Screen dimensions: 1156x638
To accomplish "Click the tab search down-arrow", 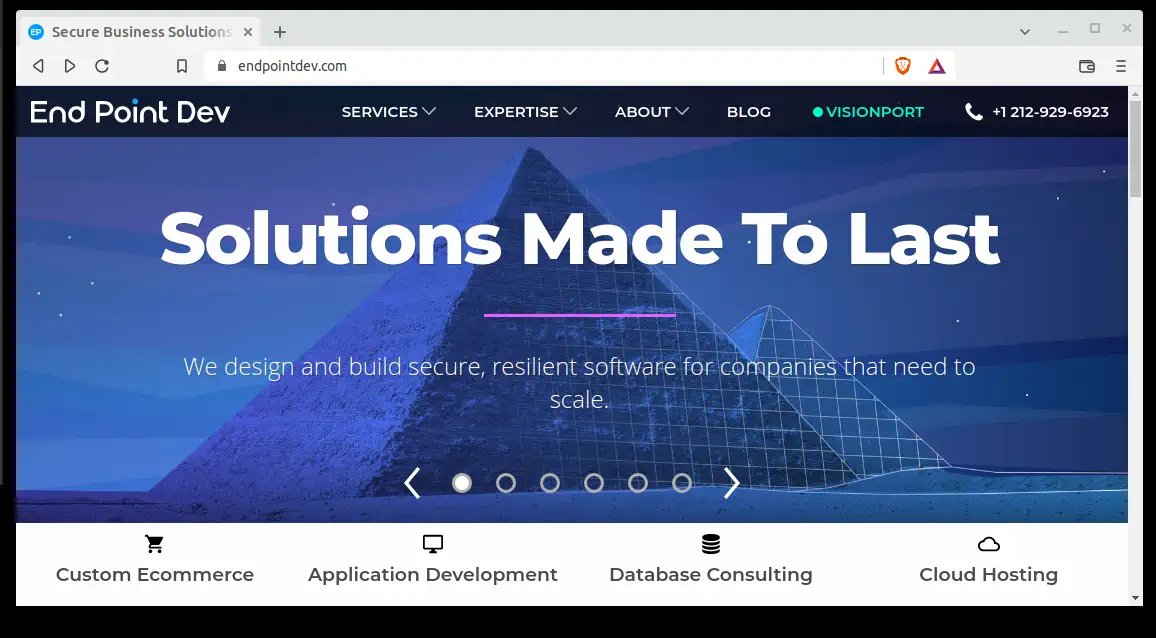I will [1025, 32].
